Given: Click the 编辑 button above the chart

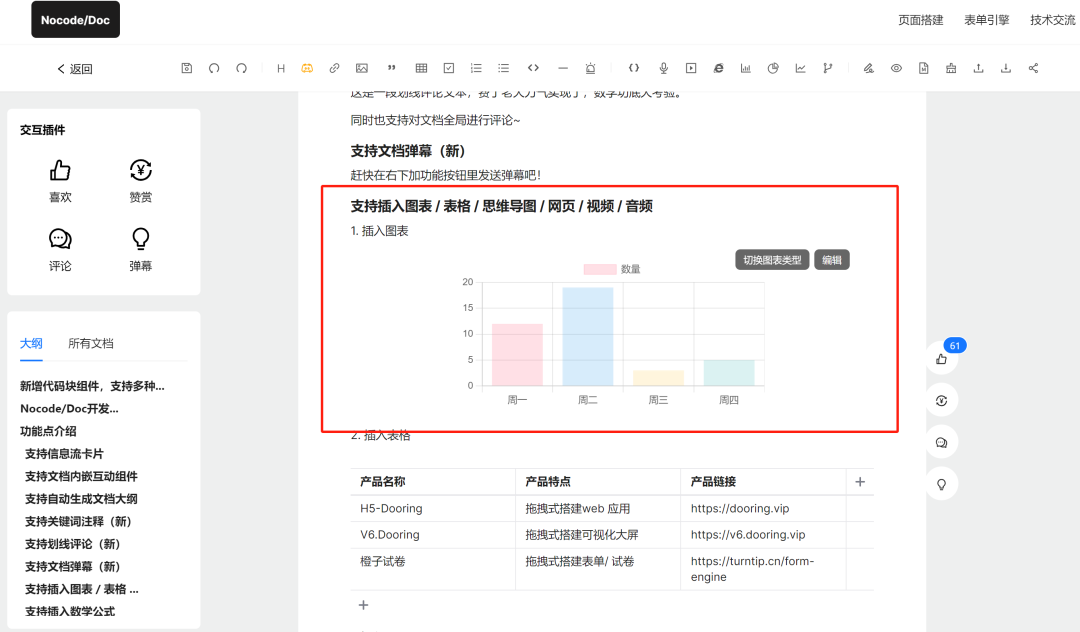Looking at the screenshot, I should click(831, 260).
